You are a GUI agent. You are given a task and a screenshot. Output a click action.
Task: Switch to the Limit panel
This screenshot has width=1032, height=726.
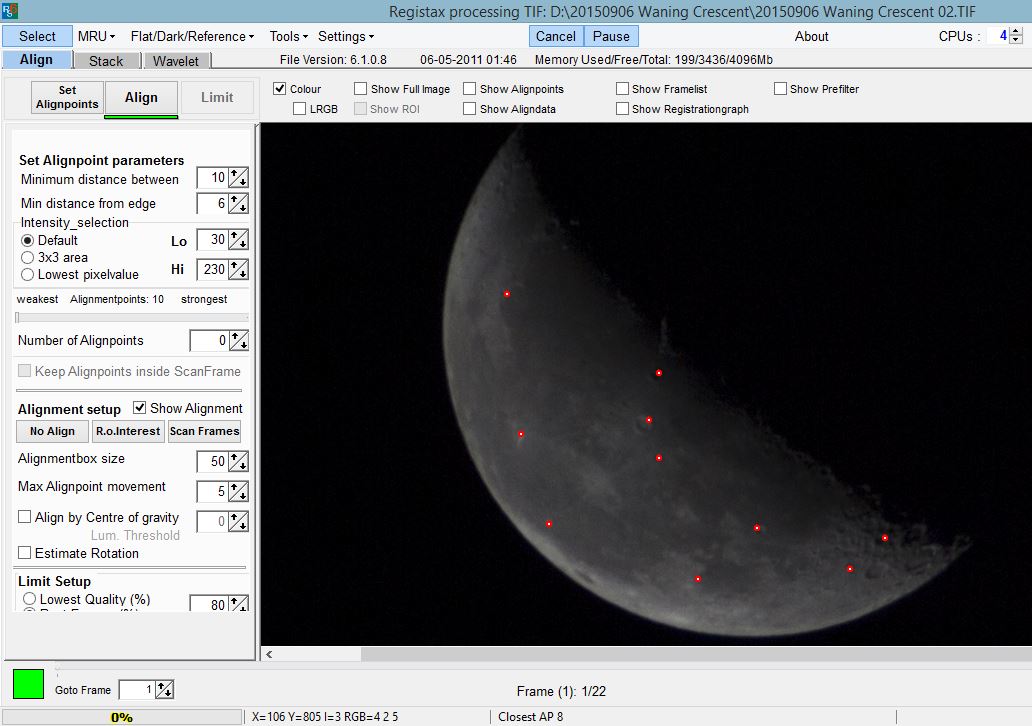[x=217, y=98]
